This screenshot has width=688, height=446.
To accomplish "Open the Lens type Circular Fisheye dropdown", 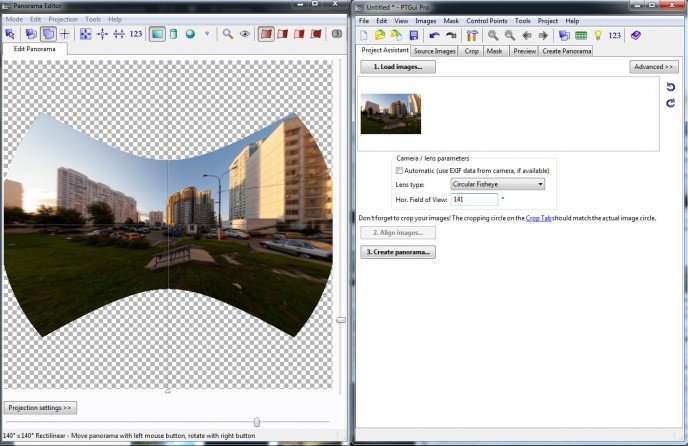I will (x=498, y=184).
